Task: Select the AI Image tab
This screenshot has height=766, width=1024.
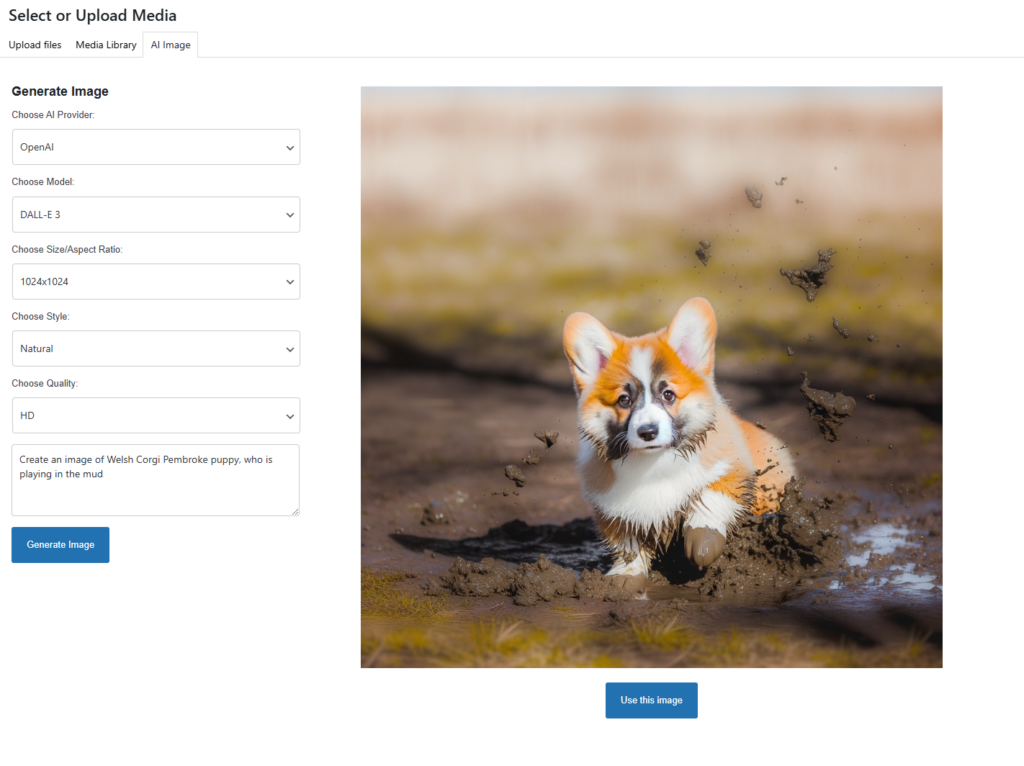Action: point(170,45)
